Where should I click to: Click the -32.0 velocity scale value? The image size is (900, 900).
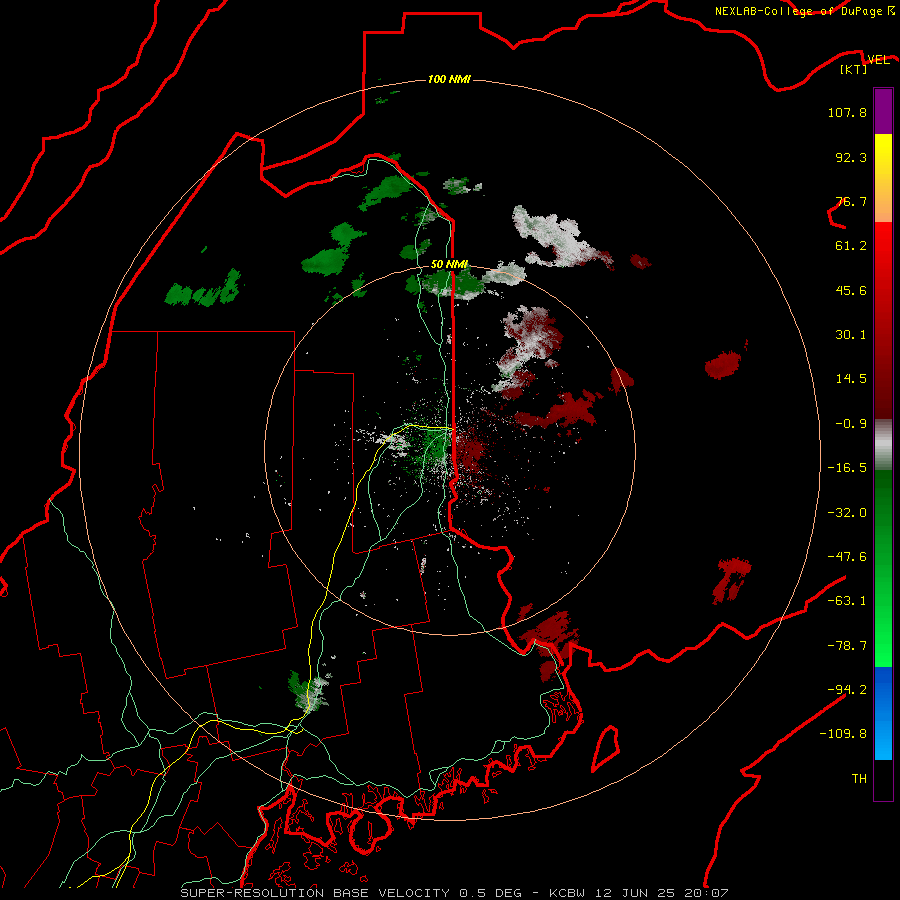pos(847,513)
